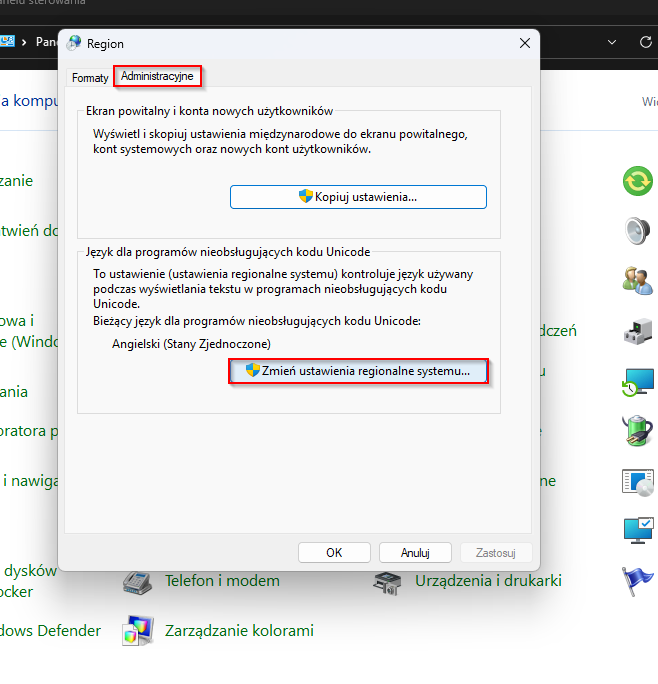
Task: Switch to the Formaty tab
Action: tap(90, 77)
